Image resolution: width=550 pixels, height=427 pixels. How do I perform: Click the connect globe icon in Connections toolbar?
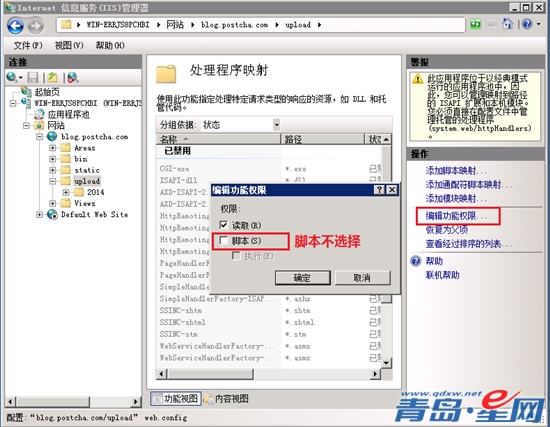(x=12, y=77)
